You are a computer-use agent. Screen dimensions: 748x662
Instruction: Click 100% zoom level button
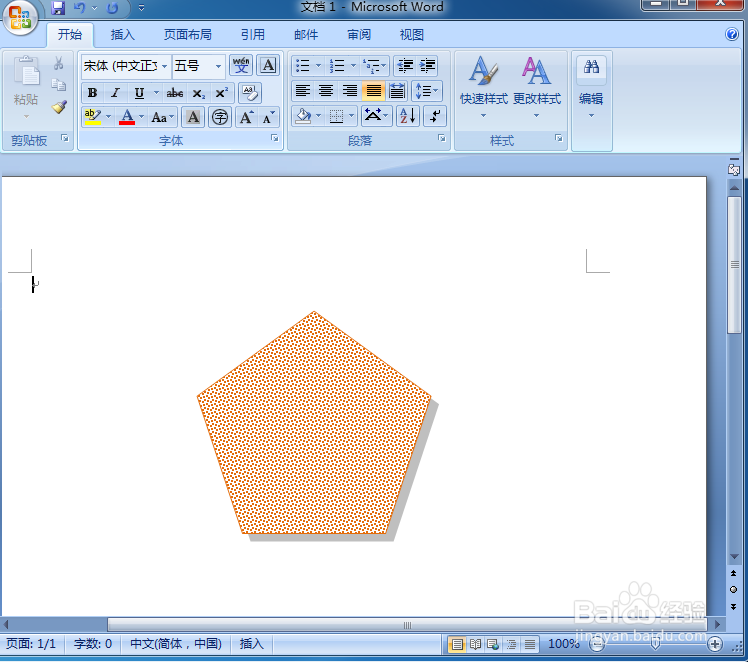[563, 644]
